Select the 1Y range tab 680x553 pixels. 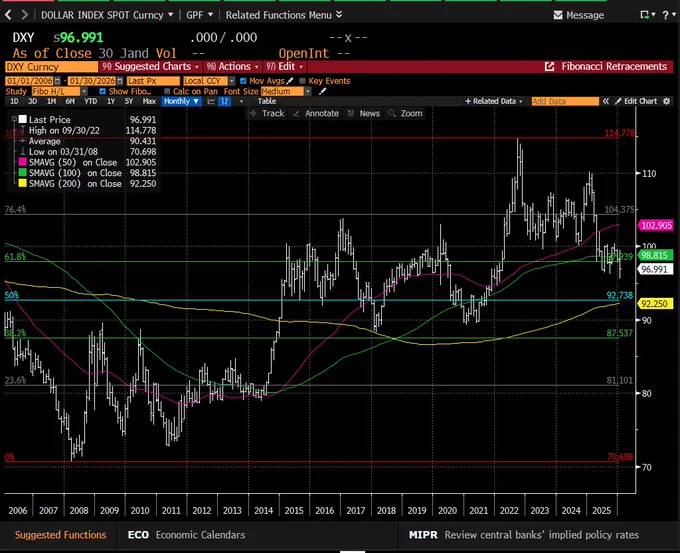(111, 101)
